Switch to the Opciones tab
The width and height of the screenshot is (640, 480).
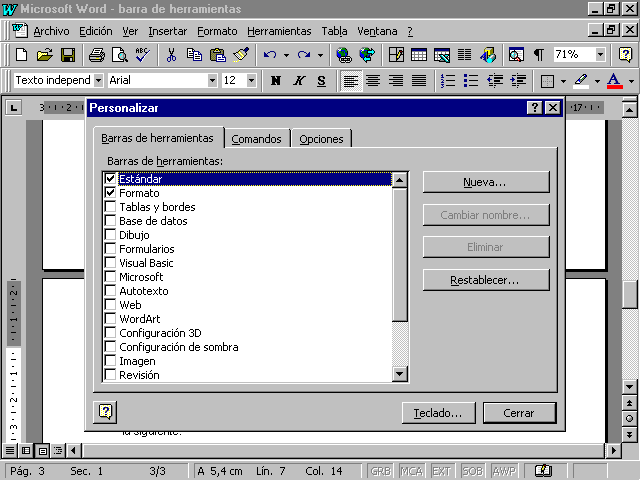click(x=321, y=139)
